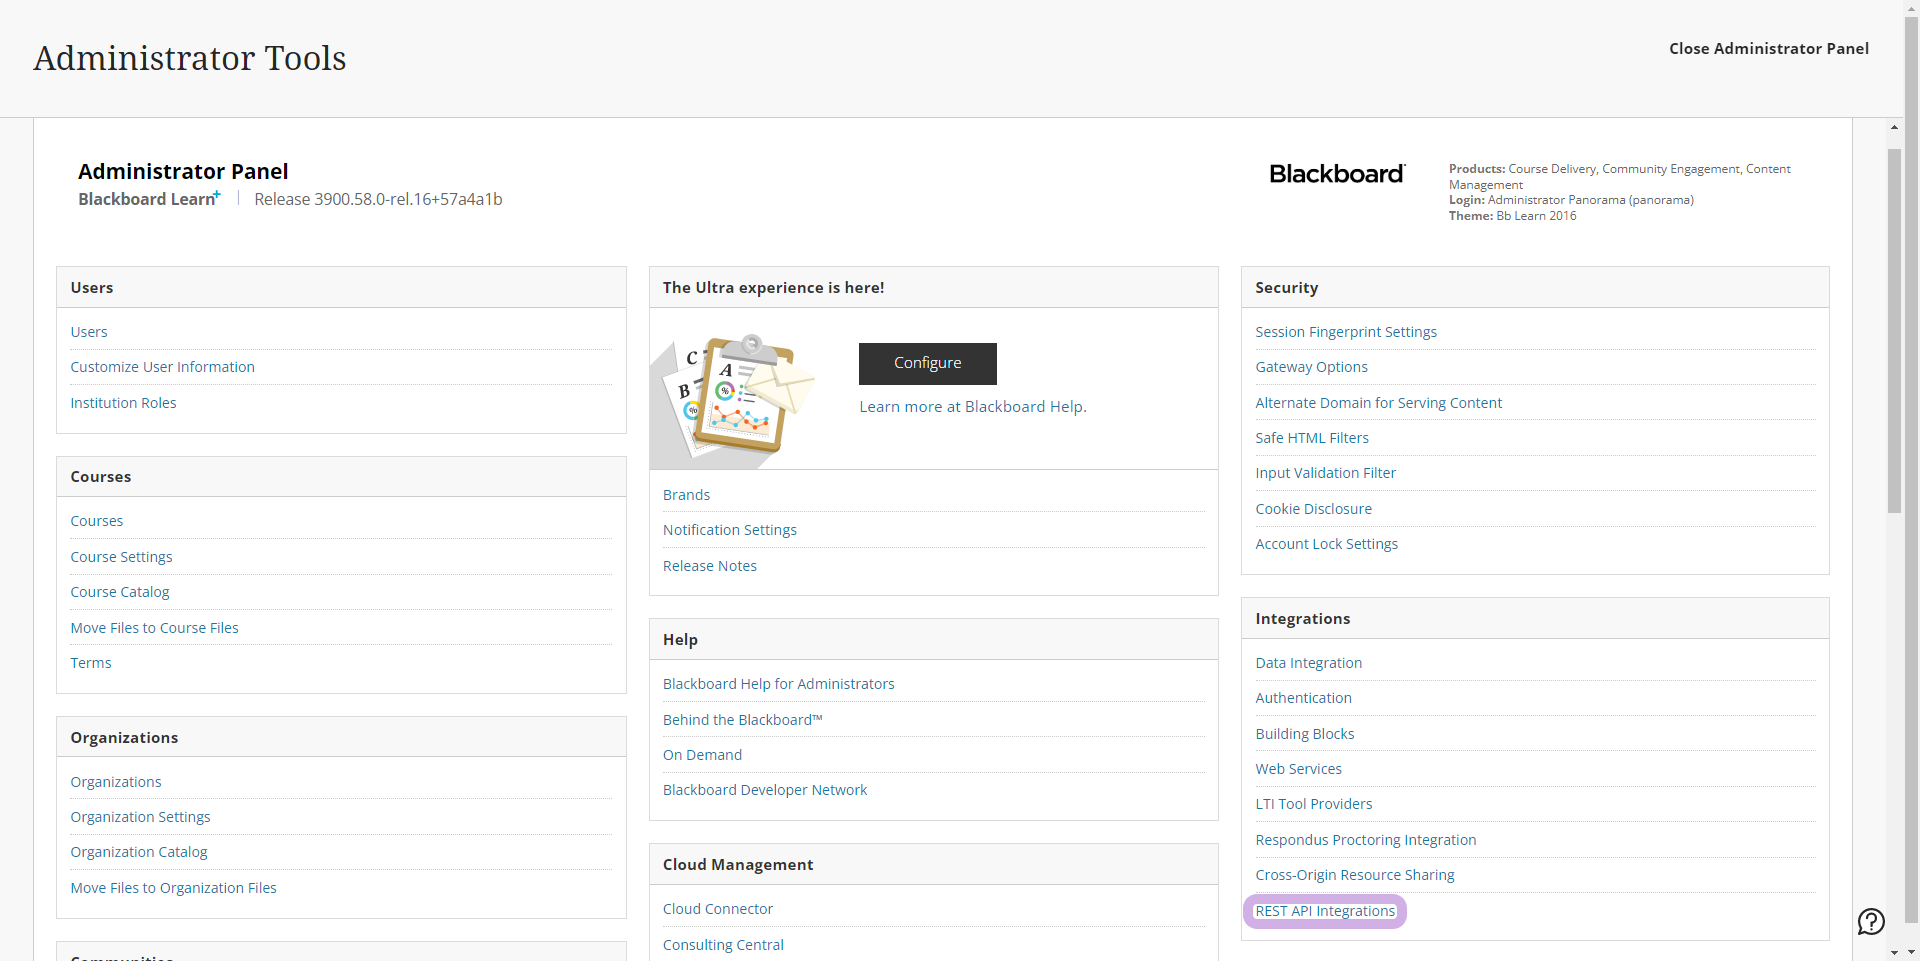
Task: Click the Cloud Management heading
Action: (738, 865)
